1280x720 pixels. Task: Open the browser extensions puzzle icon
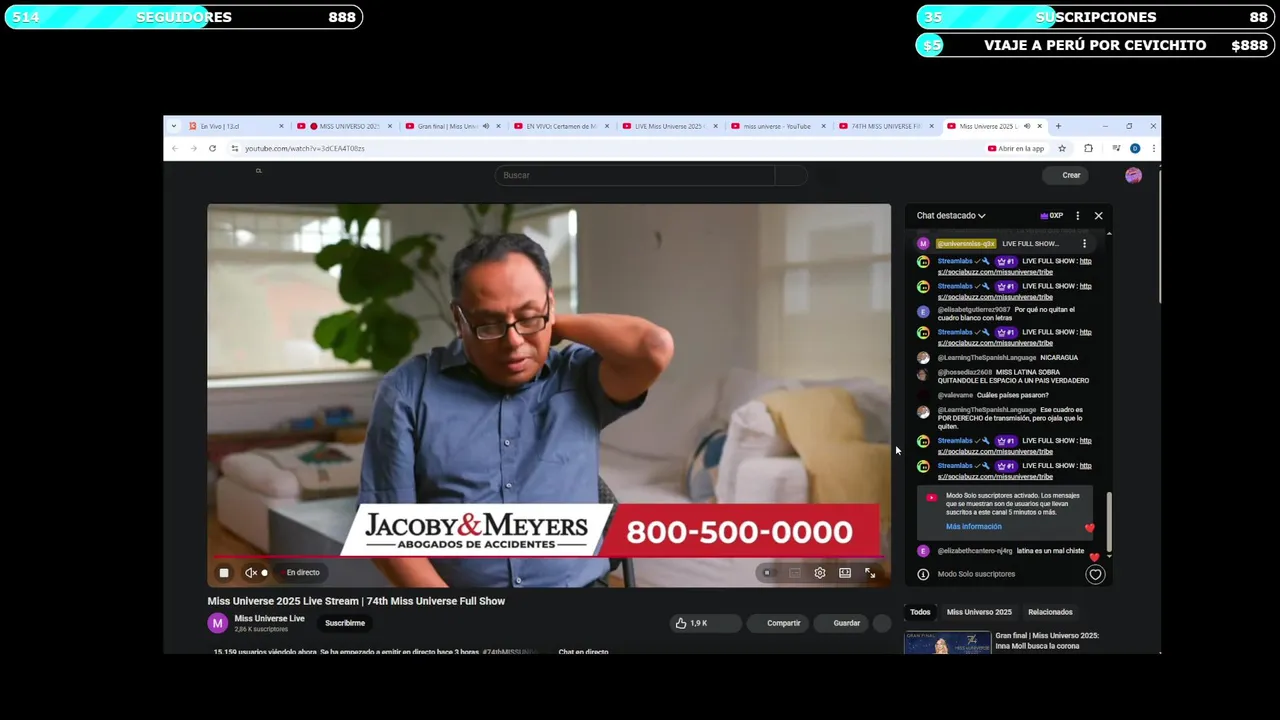(1088, 148)
